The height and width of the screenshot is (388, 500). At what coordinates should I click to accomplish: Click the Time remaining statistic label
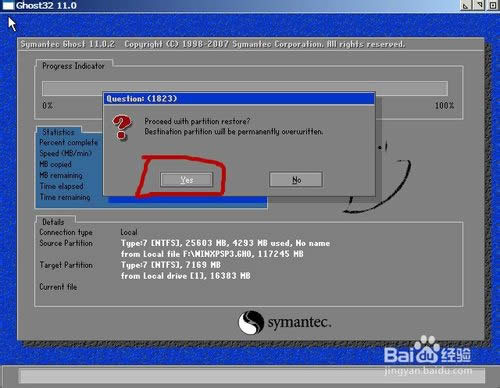pyautogui.click(x=65, y=197)
